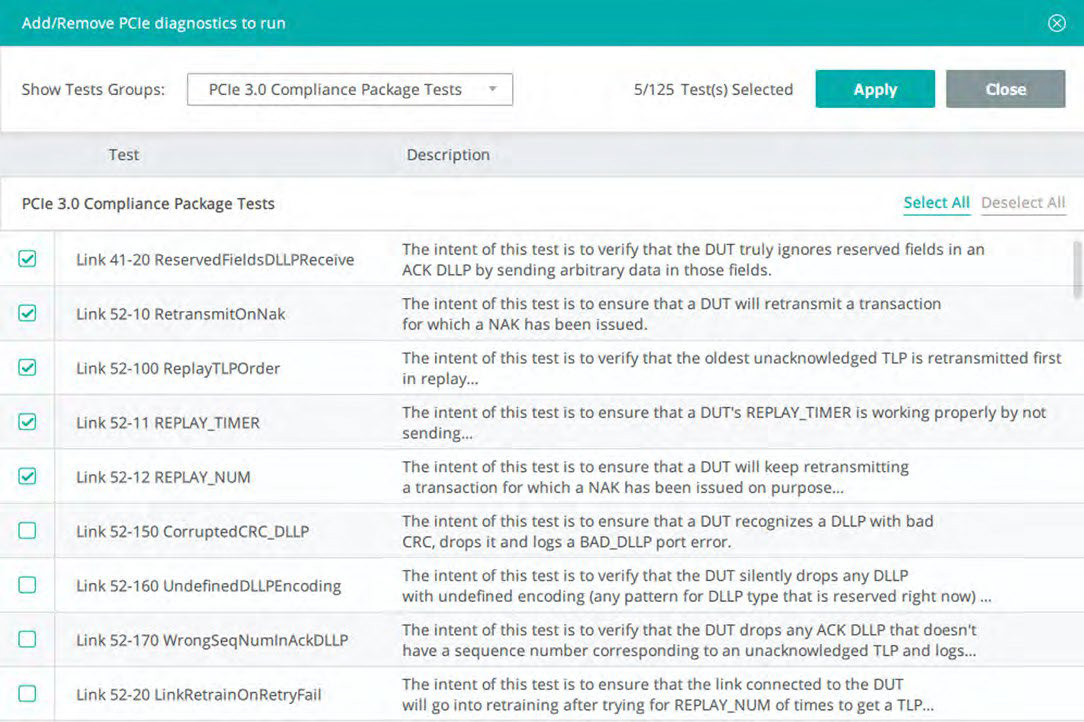Click description about link retraining after REPLAY_NUM tries

668,694
